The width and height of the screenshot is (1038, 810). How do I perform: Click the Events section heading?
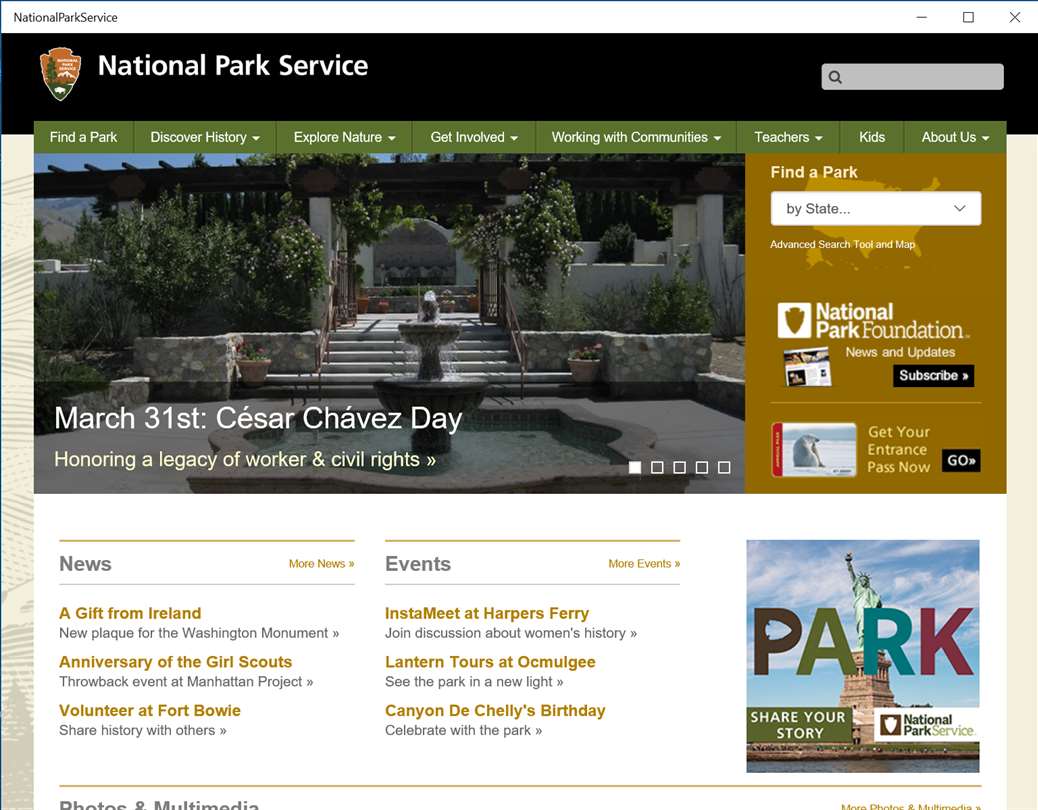click(418, 564)
